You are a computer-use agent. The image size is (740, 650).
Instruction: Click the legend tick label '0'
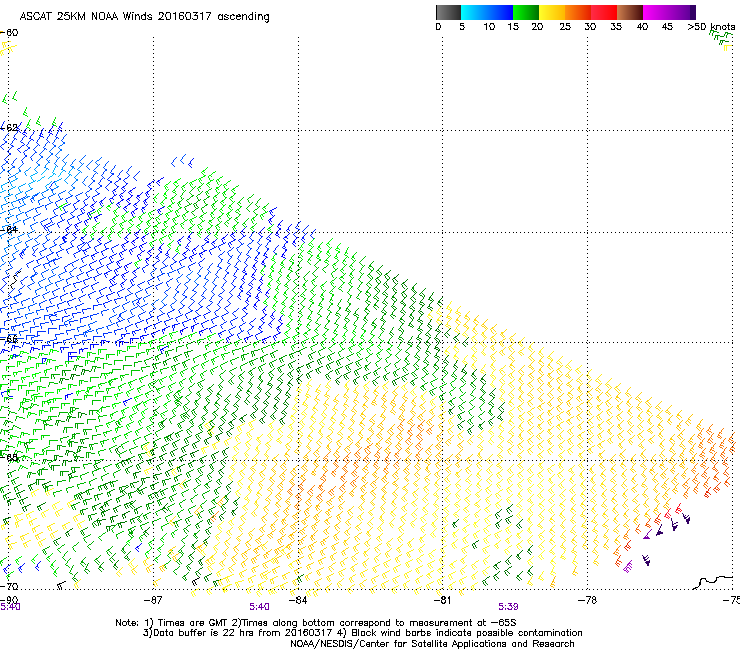(438, 27)
